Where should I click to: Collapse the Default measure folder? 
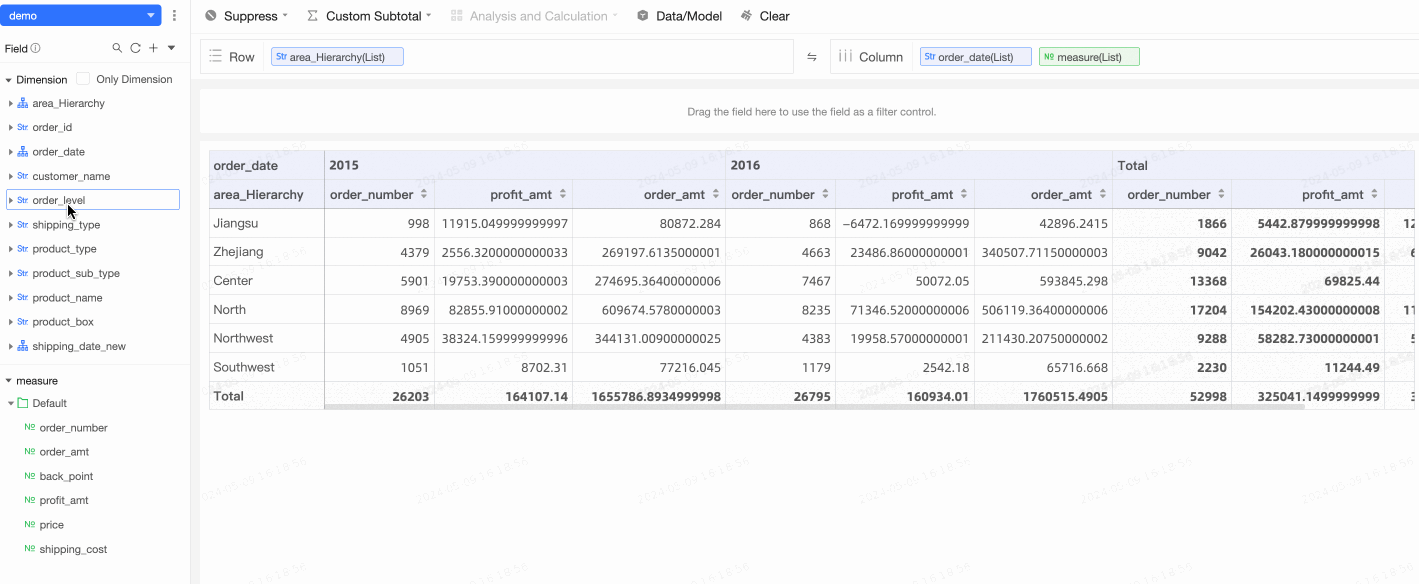point(11,404)
